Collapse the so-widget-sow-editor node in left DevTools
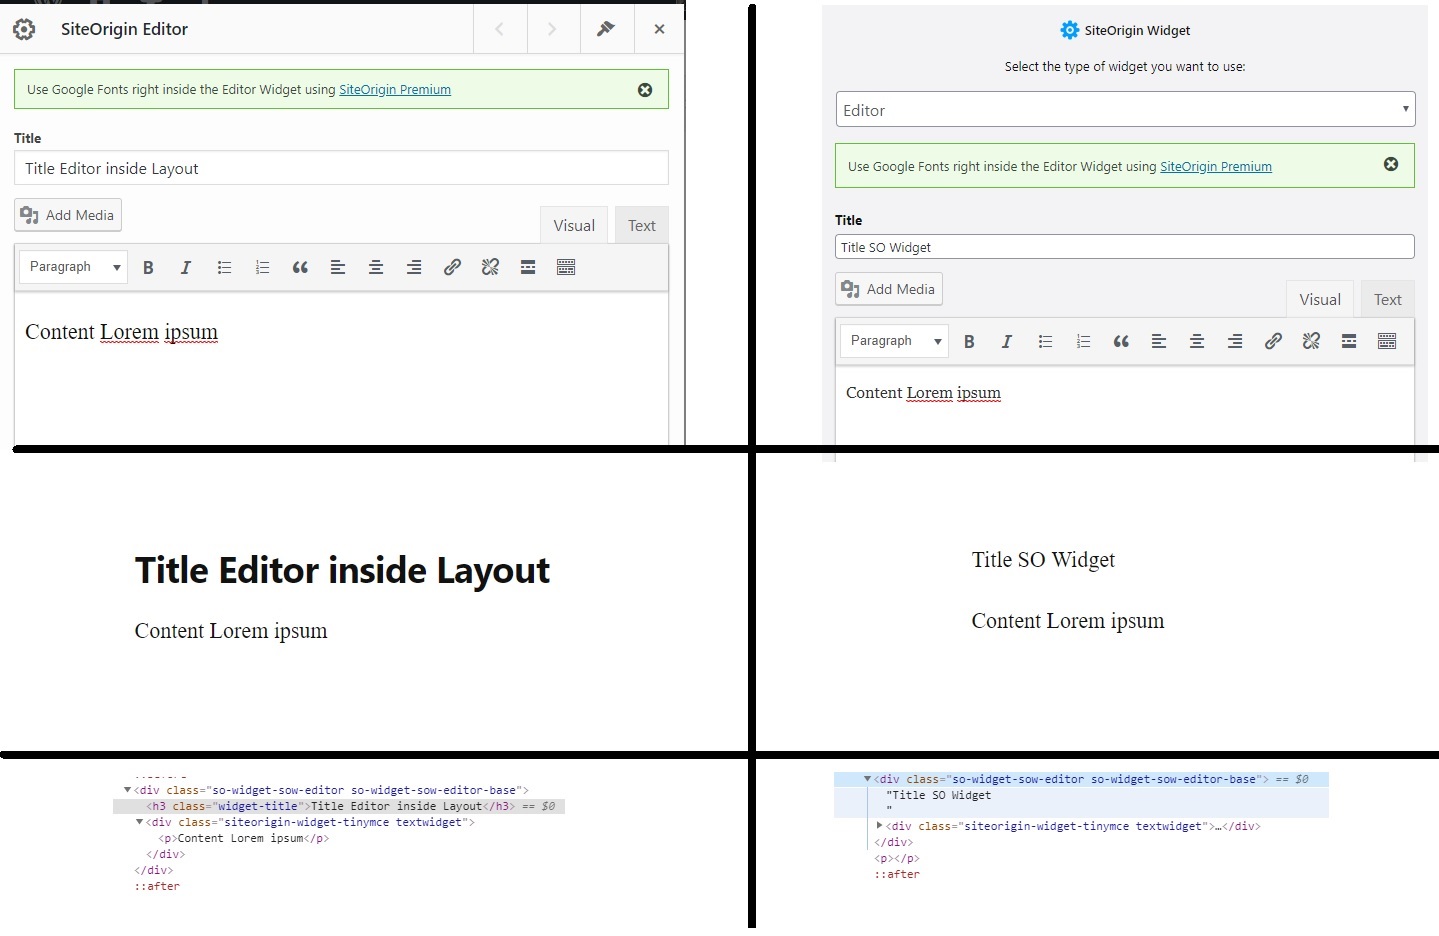Viewport: 1439px width, 936px height. coord(125,790)
